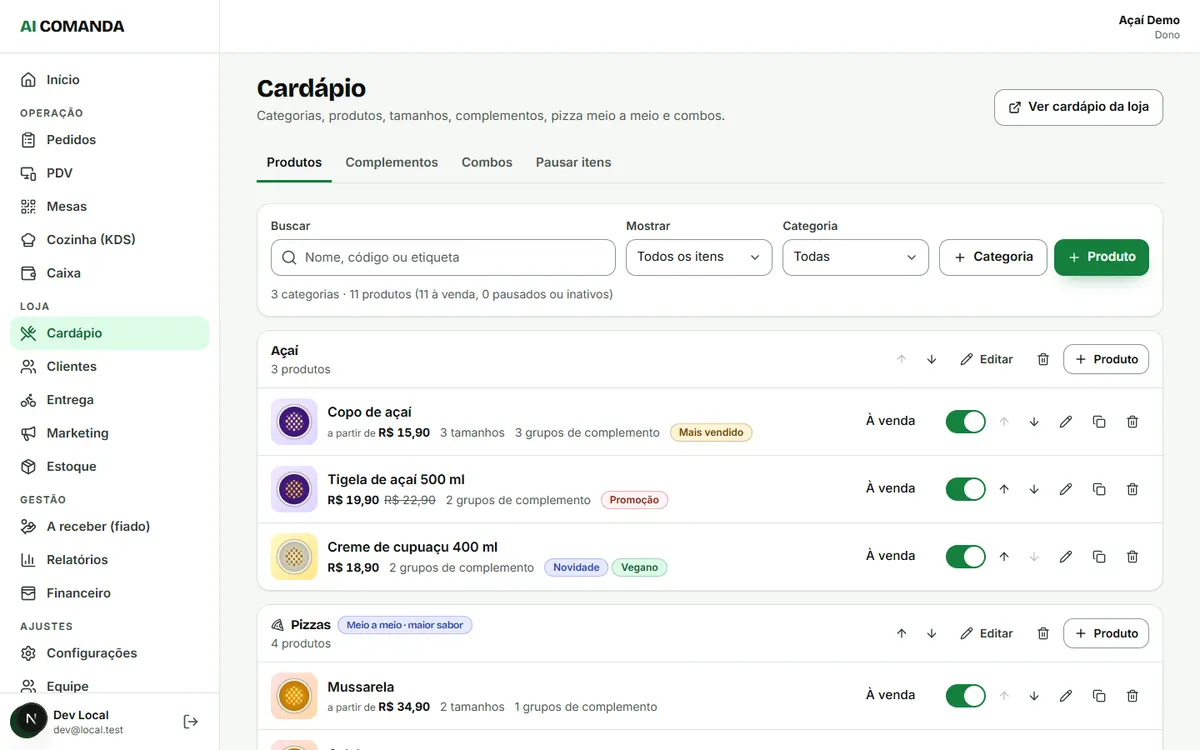
Task: Open Pedidos in the sidebar
Action: point(110,140)
